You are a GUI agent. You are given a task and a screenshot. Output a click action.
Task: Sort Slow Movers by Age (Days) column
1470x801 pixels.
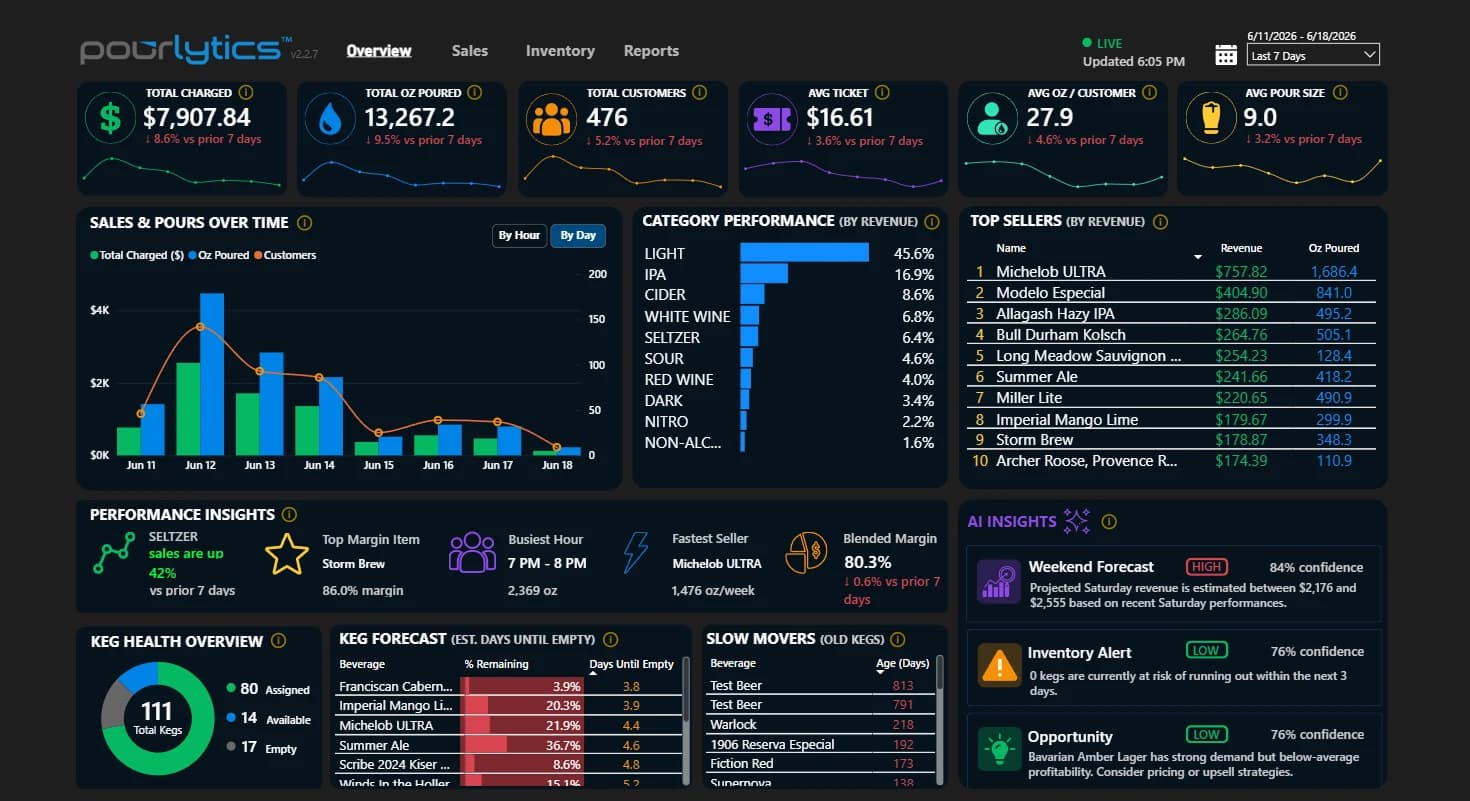point(902,663)
